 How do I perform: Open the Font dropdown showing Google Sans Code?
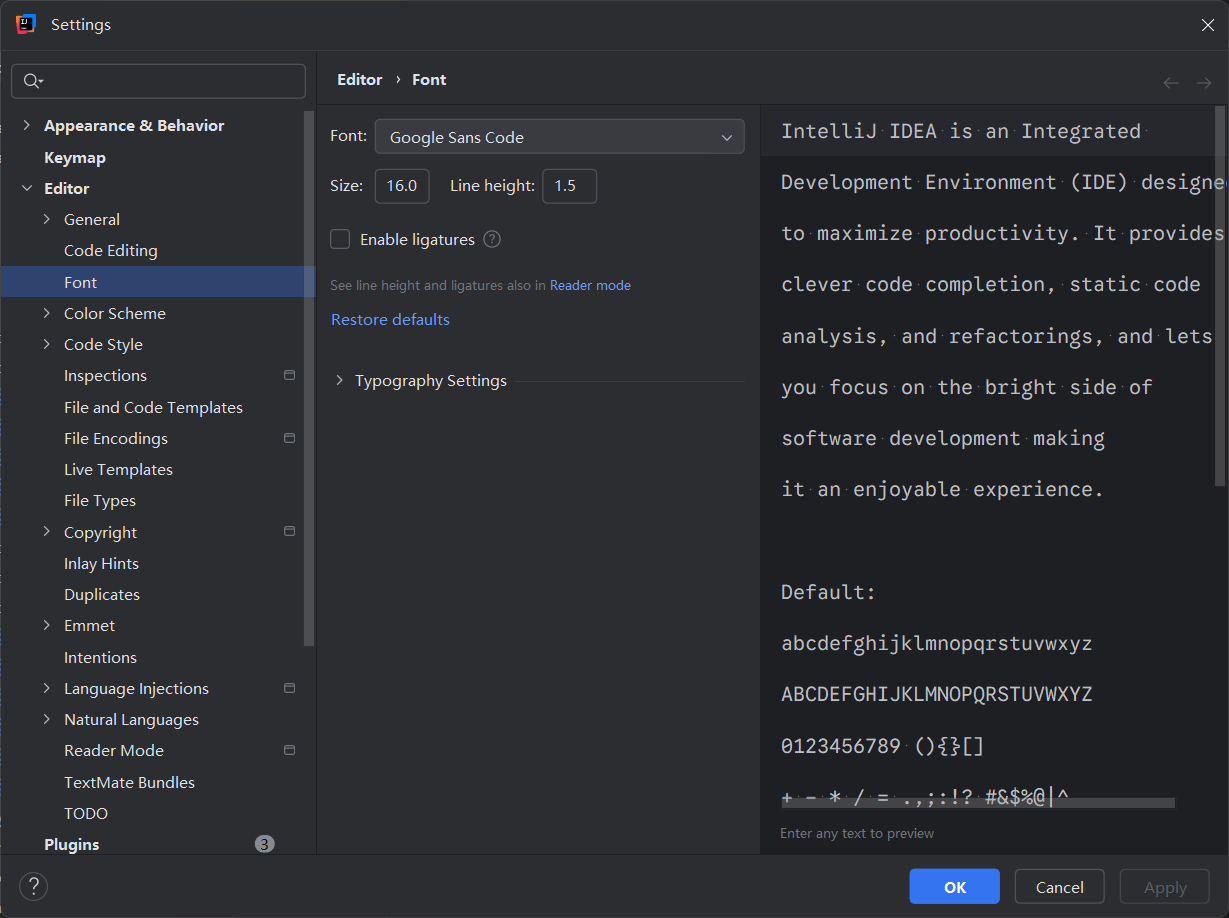(560, 137)
